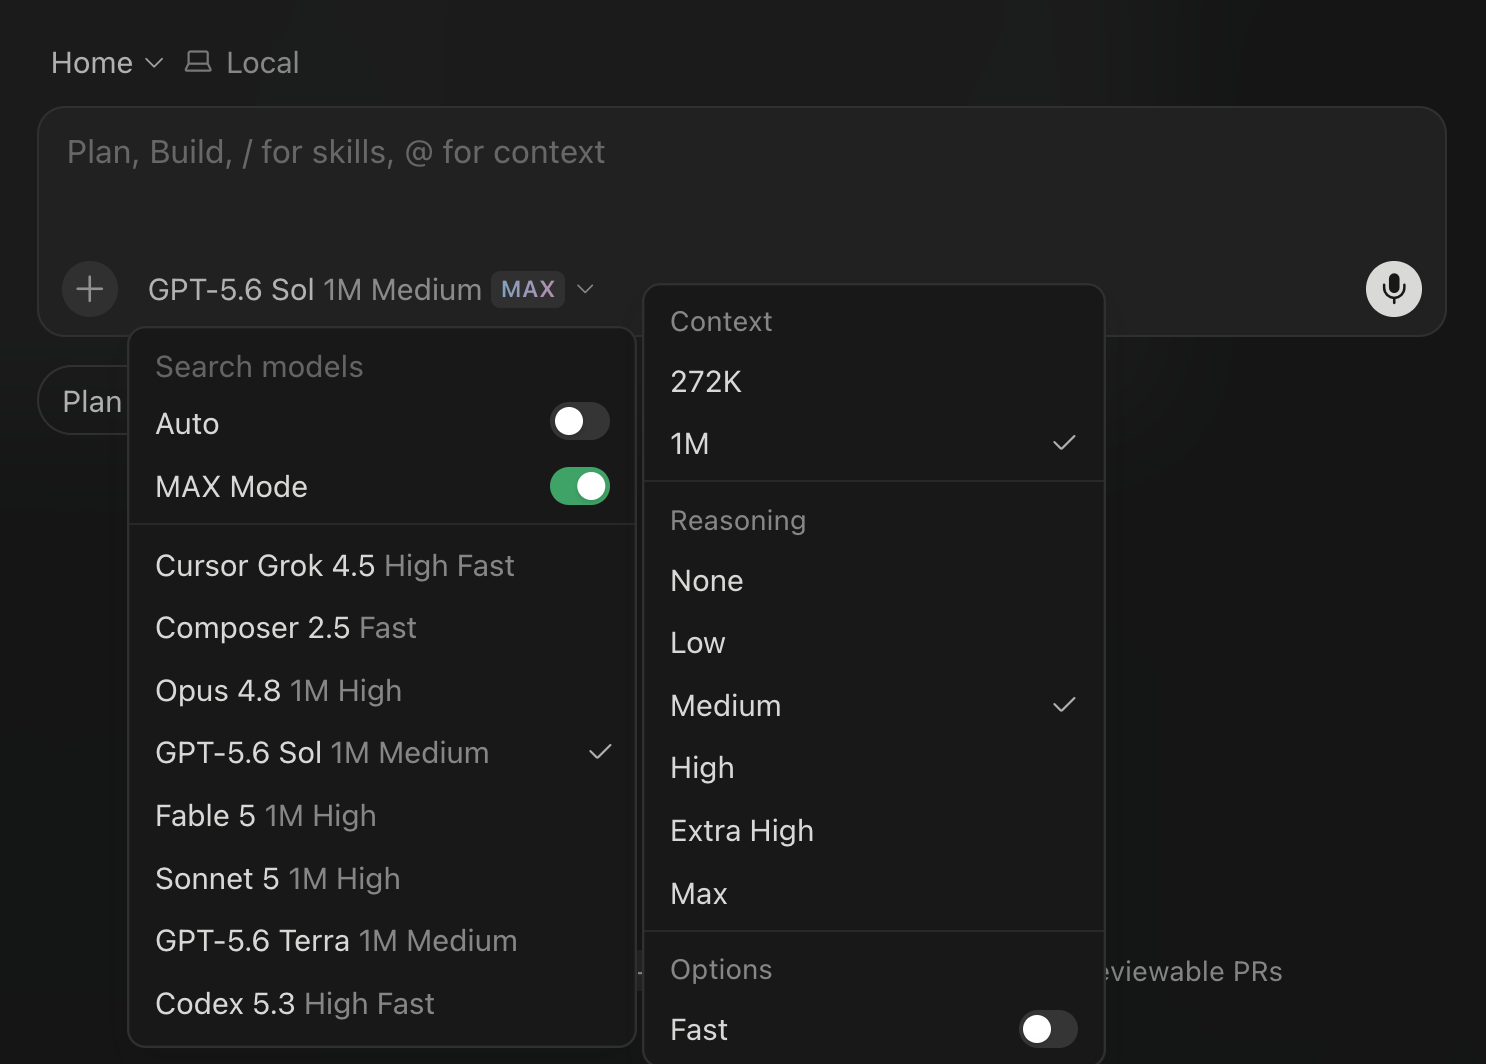Click the Search models field

382,367
